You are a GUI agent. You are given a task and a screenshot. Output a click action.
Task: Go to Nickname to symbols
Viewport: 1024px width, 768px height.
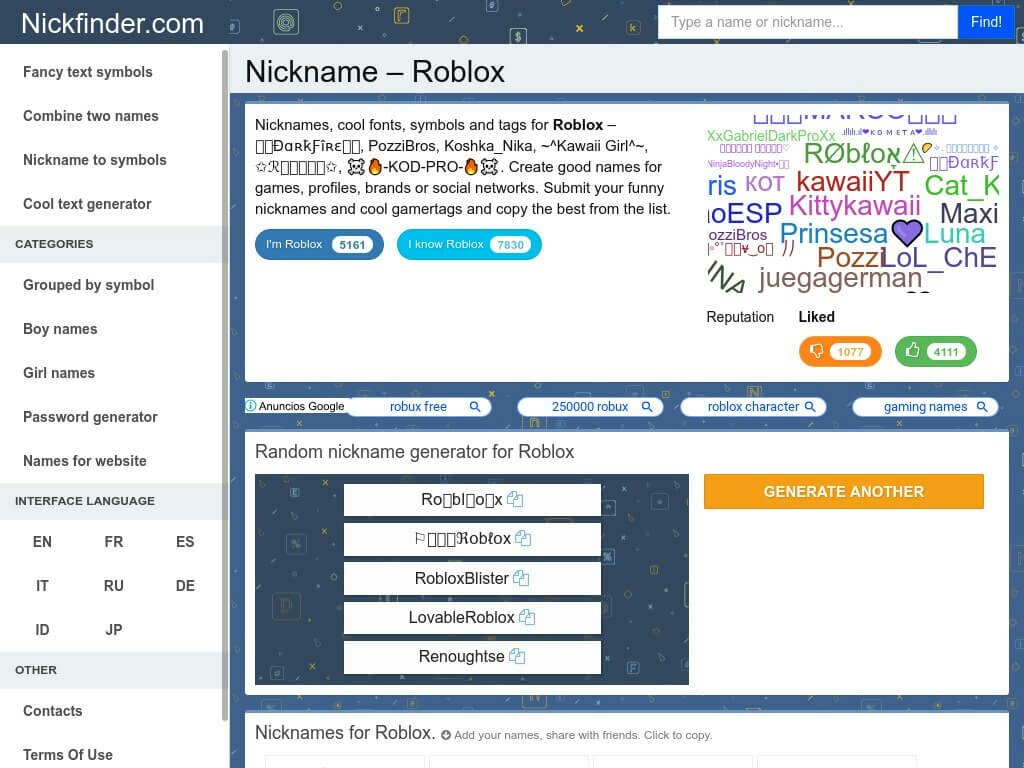(95, 160)
